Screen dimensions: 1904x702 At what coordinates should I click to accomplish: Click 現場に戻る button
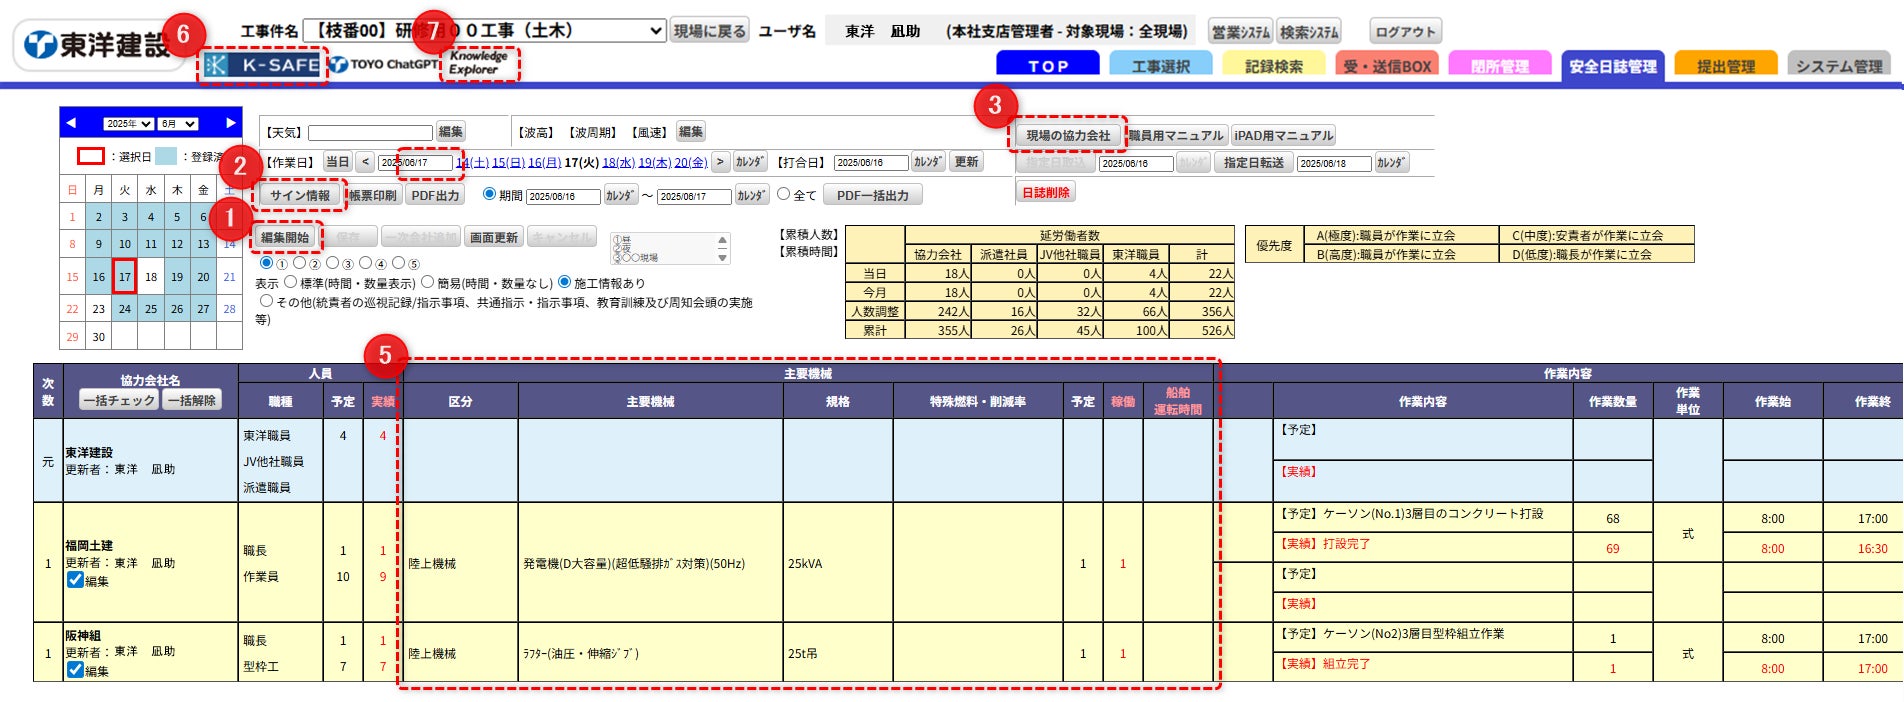(x=709, y=31)
